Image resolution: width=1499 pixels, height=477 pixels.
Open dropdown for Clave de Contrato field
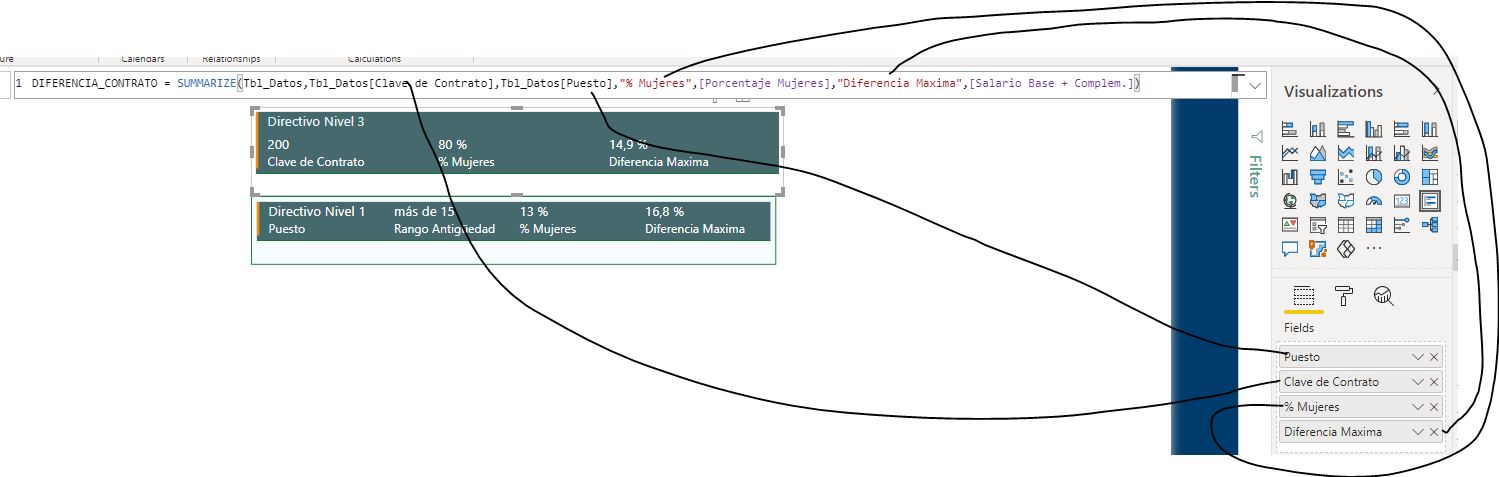(1417, 382)
